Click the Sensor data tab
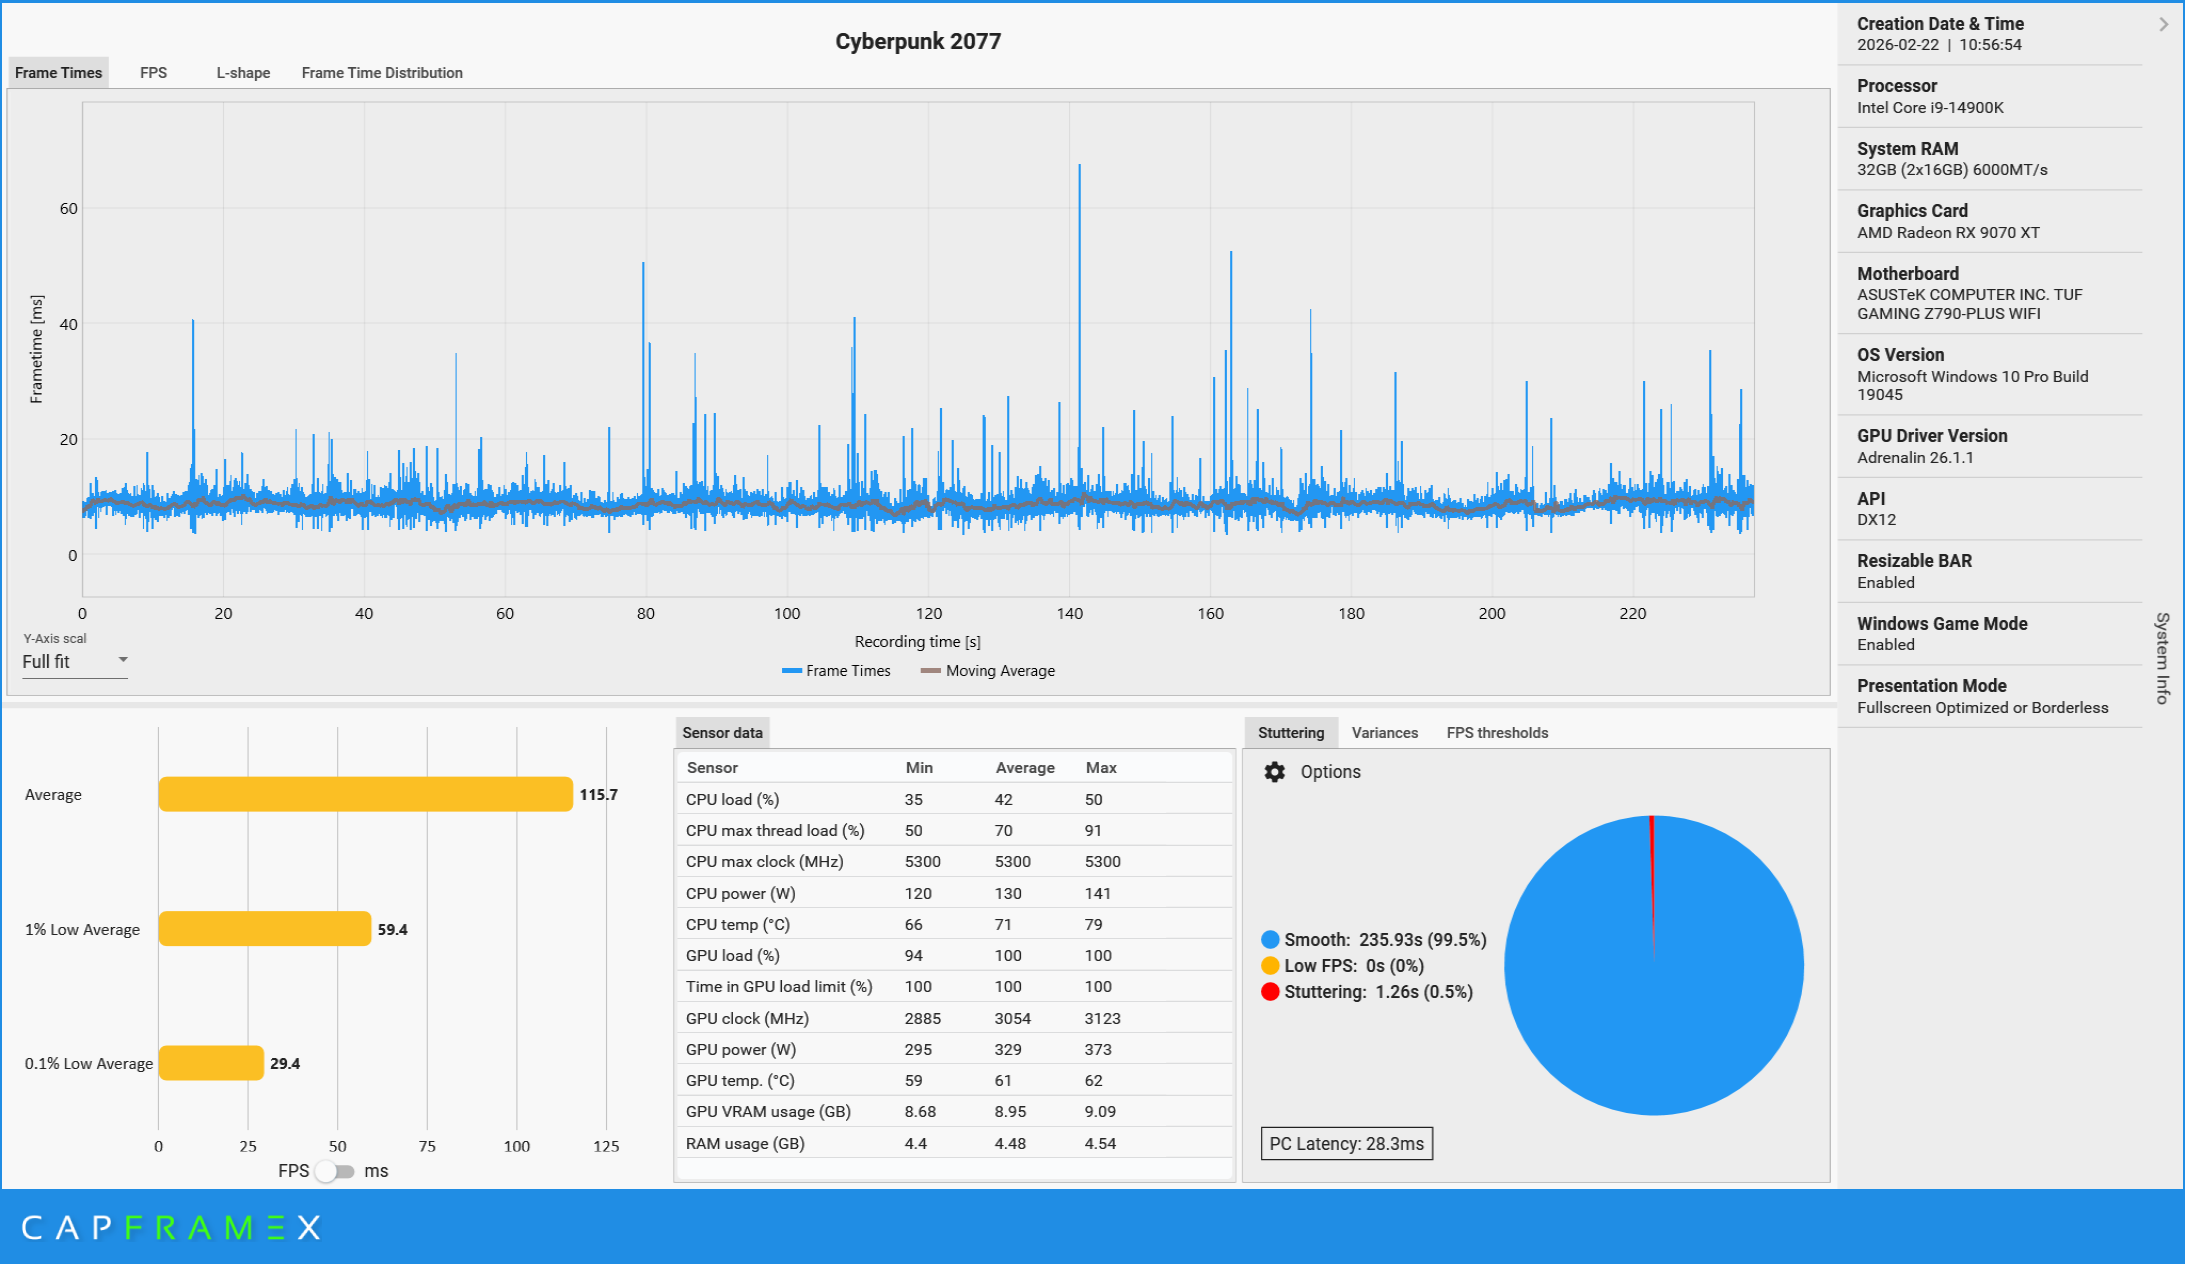 coord(722,733)
